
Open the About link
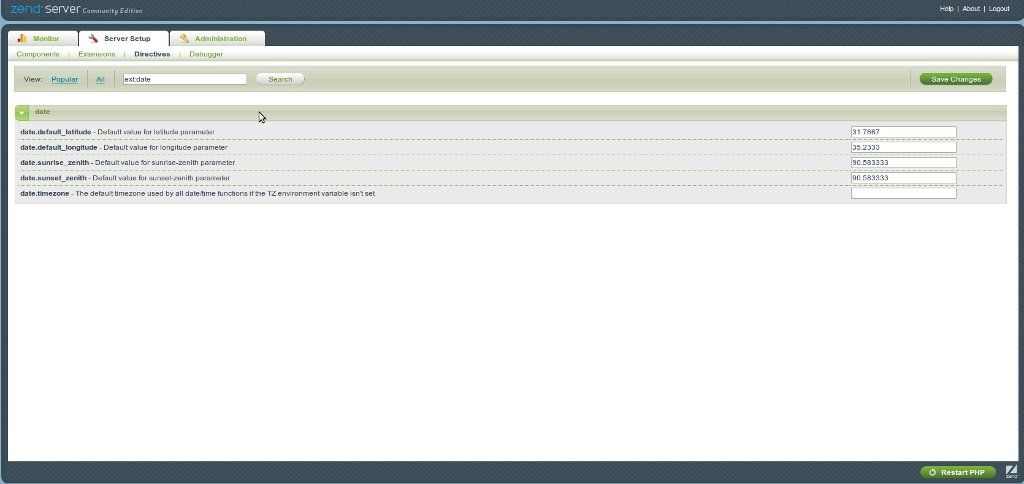click(971, 8)
